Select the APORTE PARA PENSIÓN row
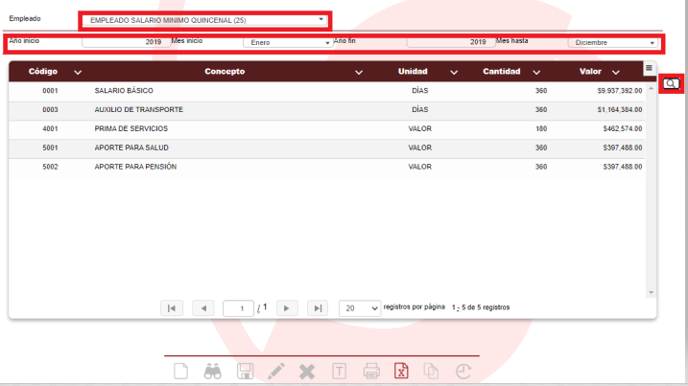Viewport: 688px width, 386px height. coord(327,167)
